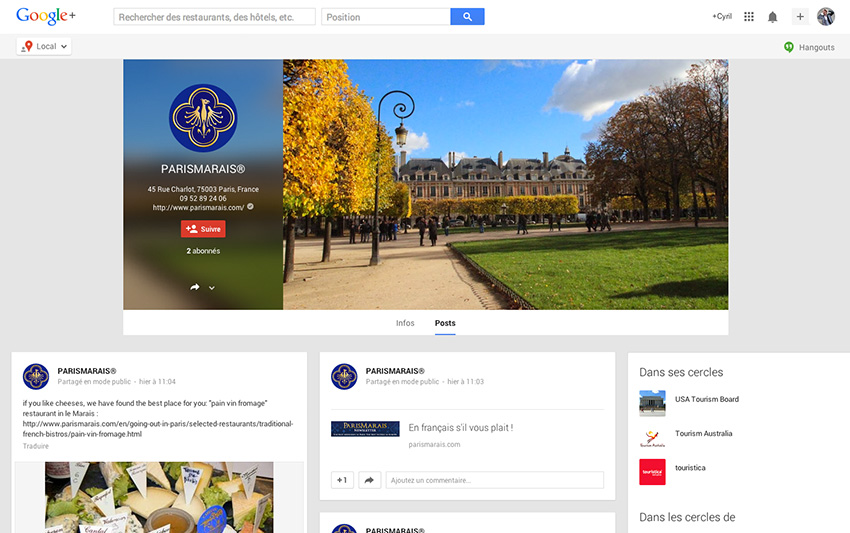850x533 pixels.
Task: Click in the restaurants and hotels search field
Action: (x=214, y=17)
